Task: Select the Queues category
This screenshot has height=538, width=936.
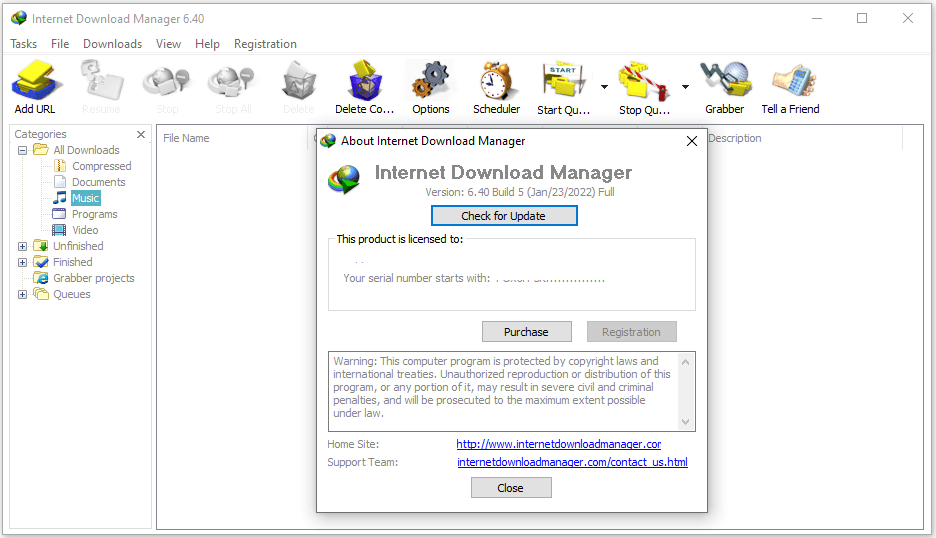Action: coord(72,294)
